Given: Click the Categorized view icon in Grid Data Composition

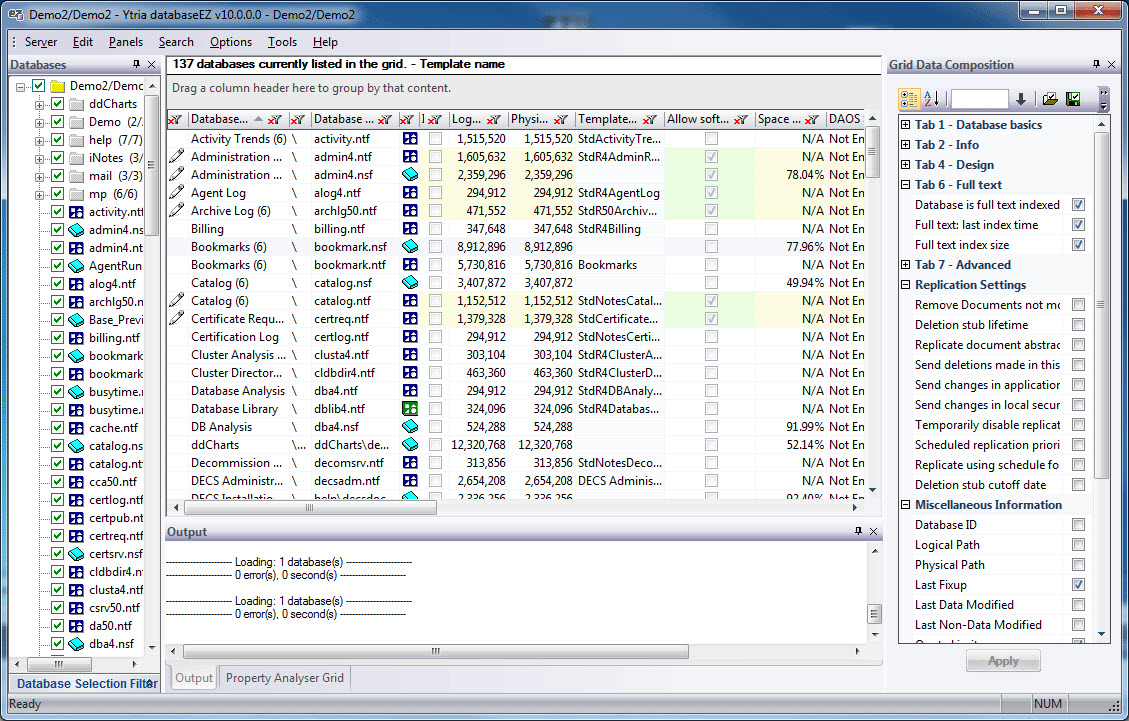Looking at the screenshot, I should [909, 99].
